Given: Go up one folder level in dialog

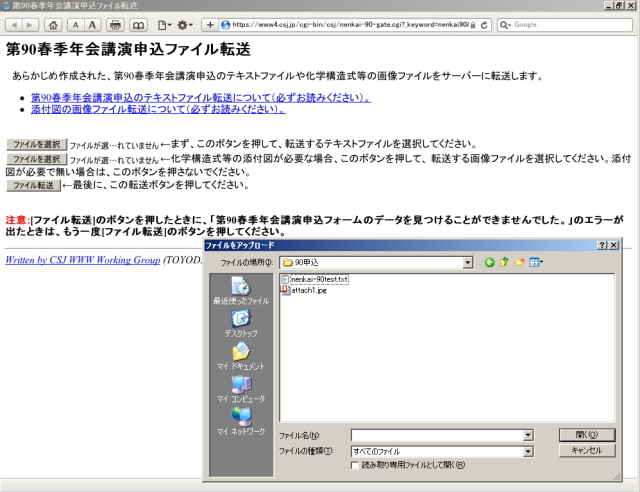Looking at the screenshot, I should [x=505, y=262].
